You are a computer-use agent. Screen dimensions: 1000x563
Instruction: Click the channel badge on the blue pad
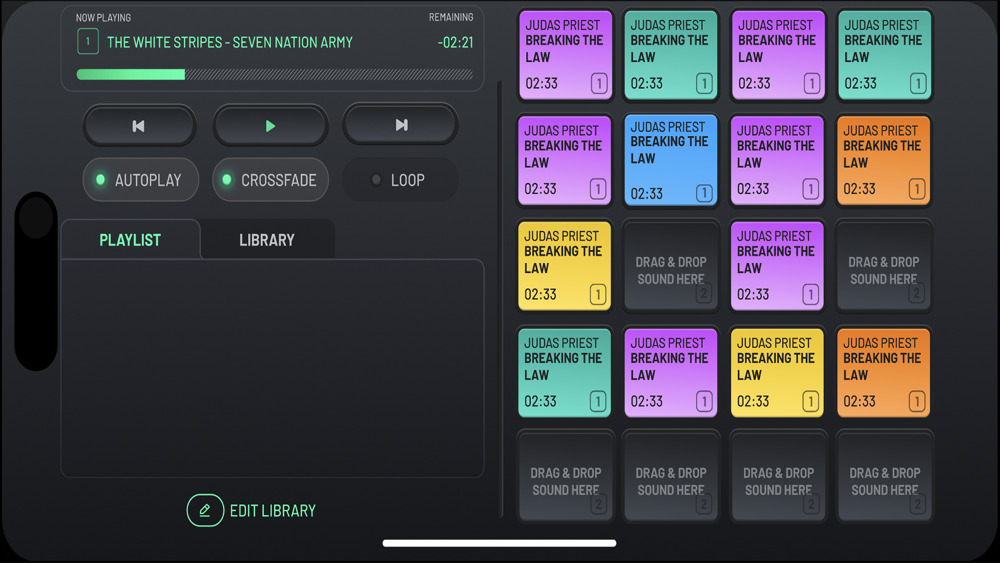pos(704,193)
